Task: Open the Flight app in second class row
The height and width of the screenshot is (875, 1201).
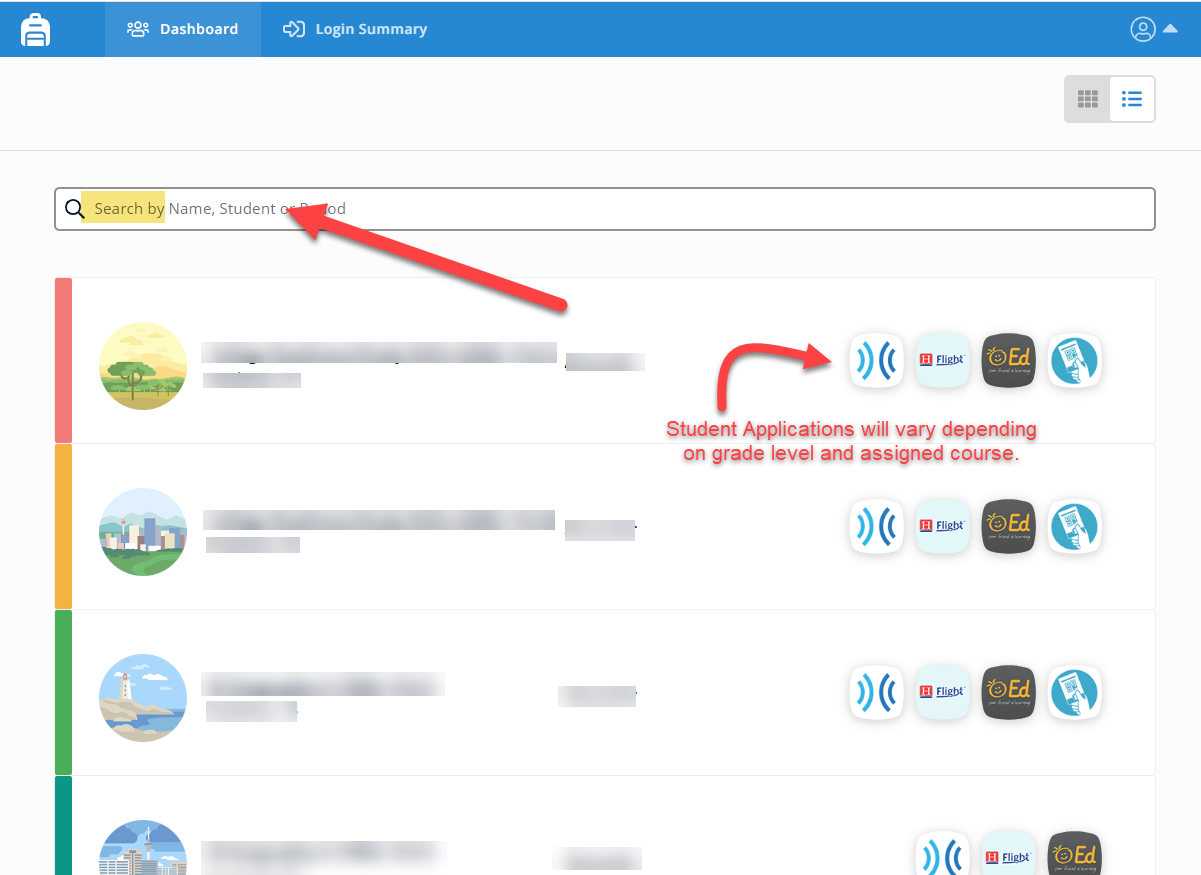Action: 942,526
